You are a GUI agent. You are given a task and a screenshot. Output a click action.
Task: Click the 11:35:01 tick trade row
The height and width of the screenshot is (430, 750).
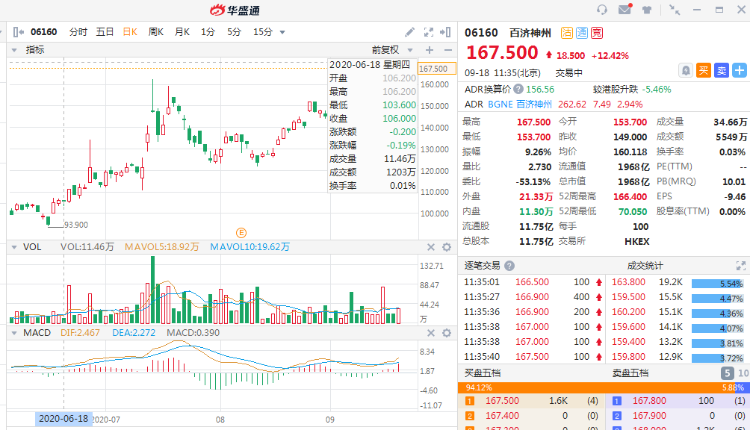coord(532,282)
